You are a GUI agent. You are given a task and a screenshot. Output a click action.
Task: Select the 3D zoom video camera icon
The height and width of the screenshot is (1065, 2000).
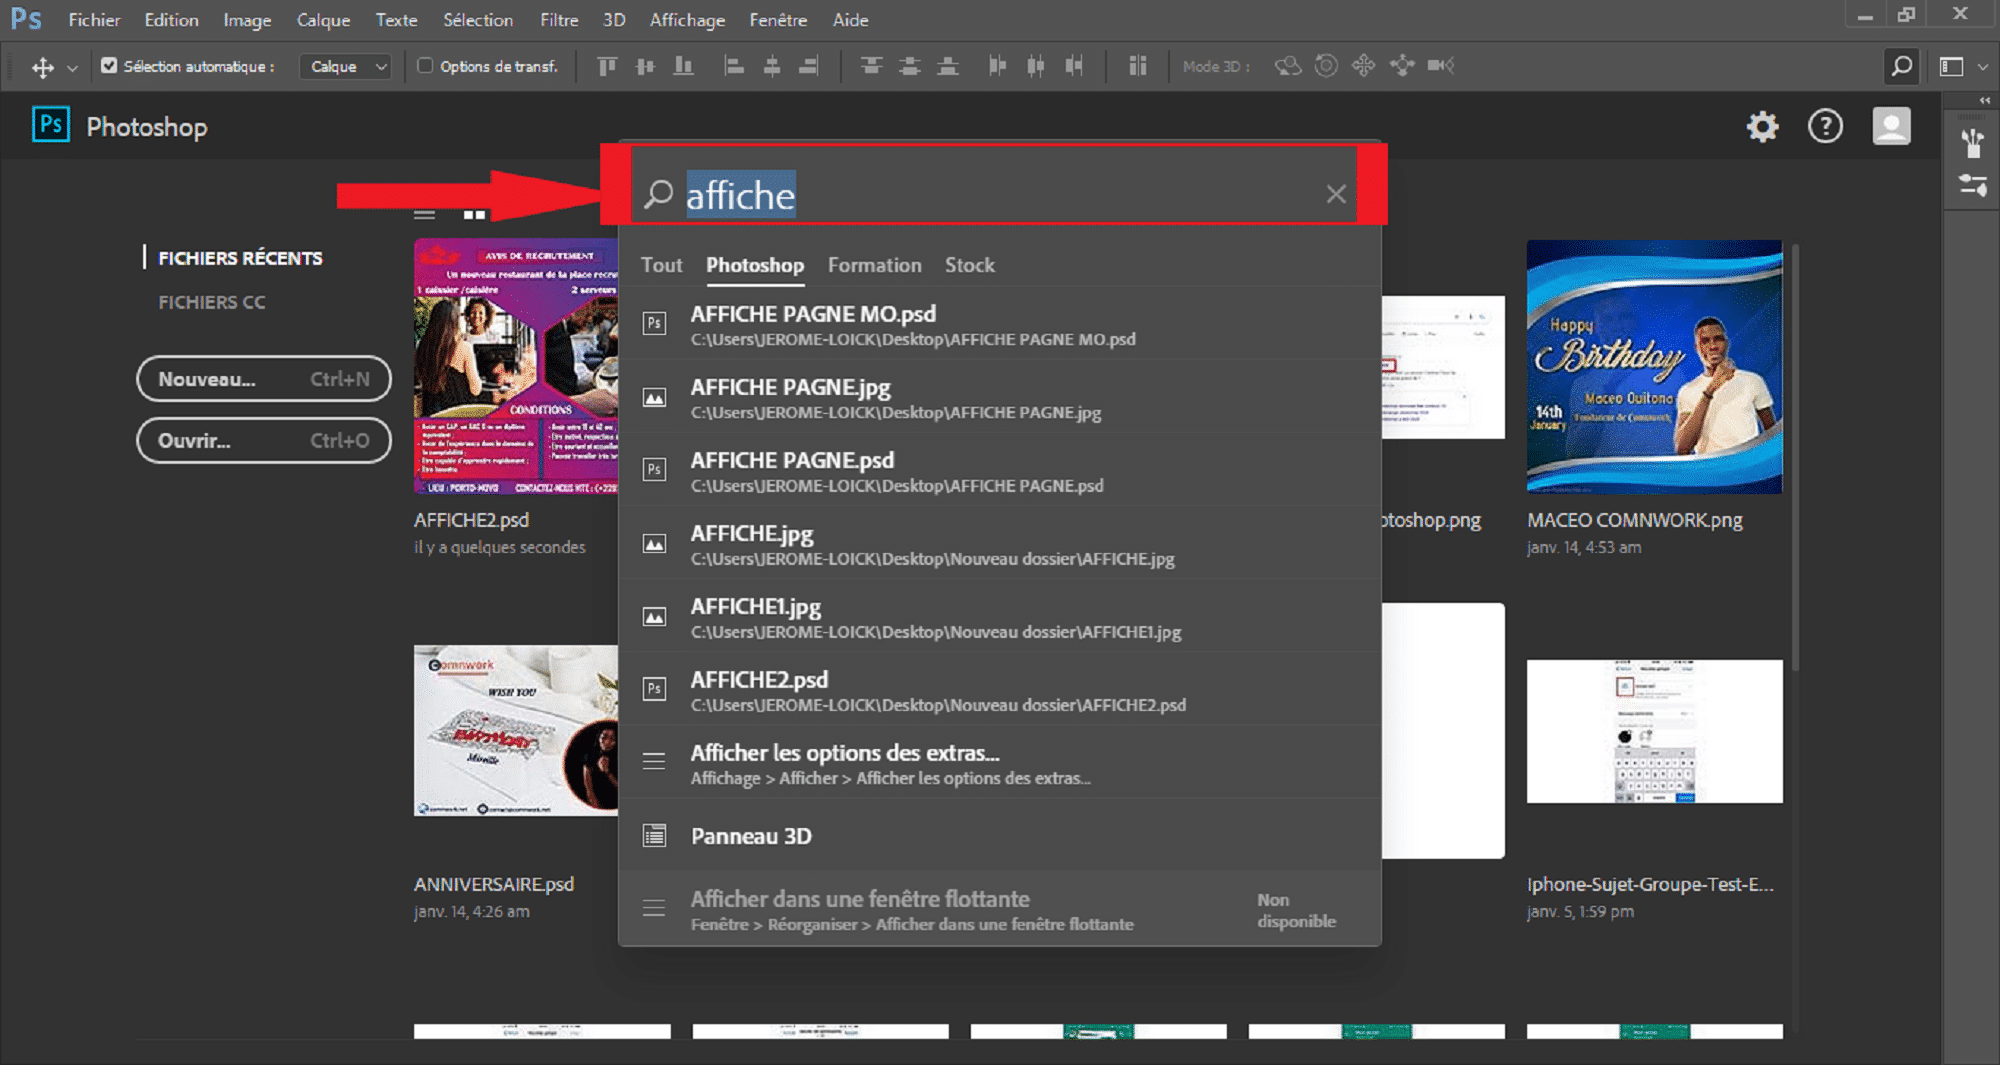point(1440,66)
